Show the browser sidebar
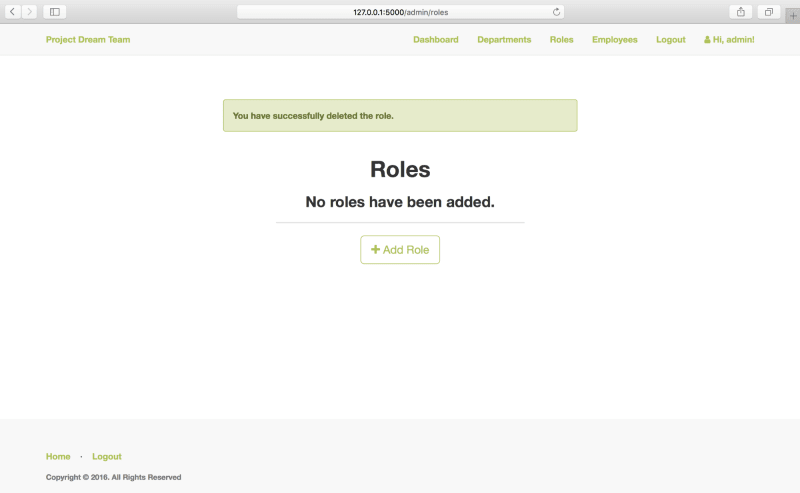 coord(55,11)
